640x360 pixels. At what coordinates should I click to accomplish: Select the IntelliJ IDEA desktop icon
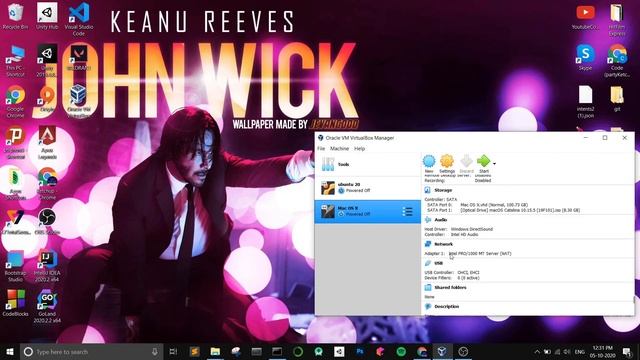[47, 266]
